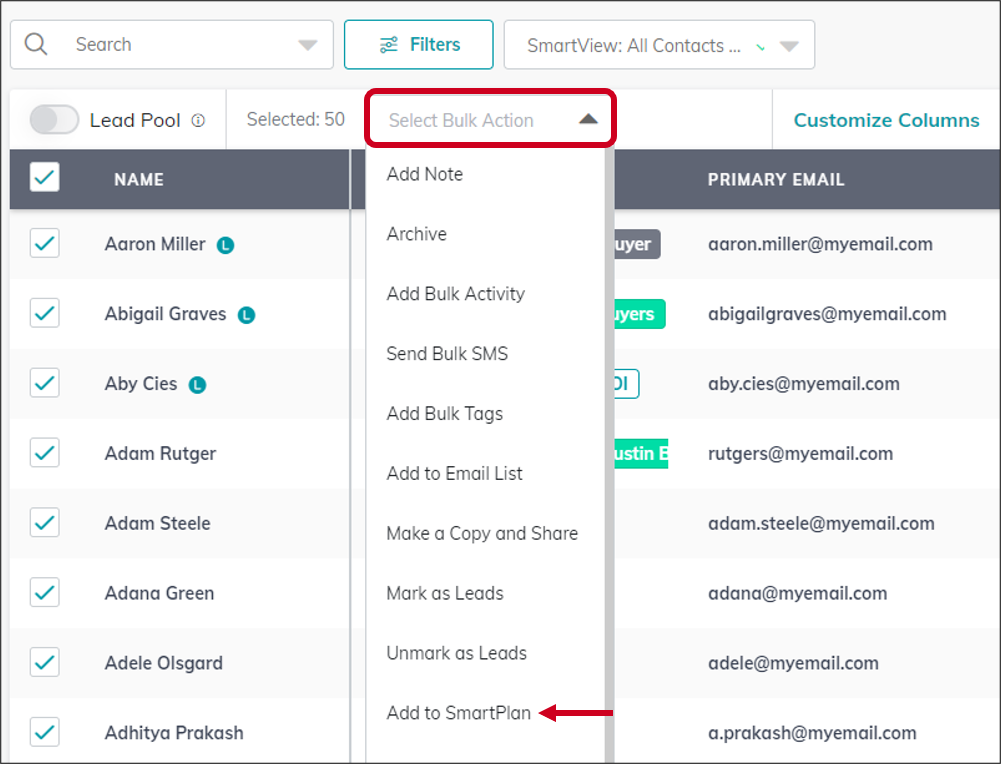Viewport: 1001px width, 764px height.
Task: Open Customize Columns link
Action: point(886,120)
